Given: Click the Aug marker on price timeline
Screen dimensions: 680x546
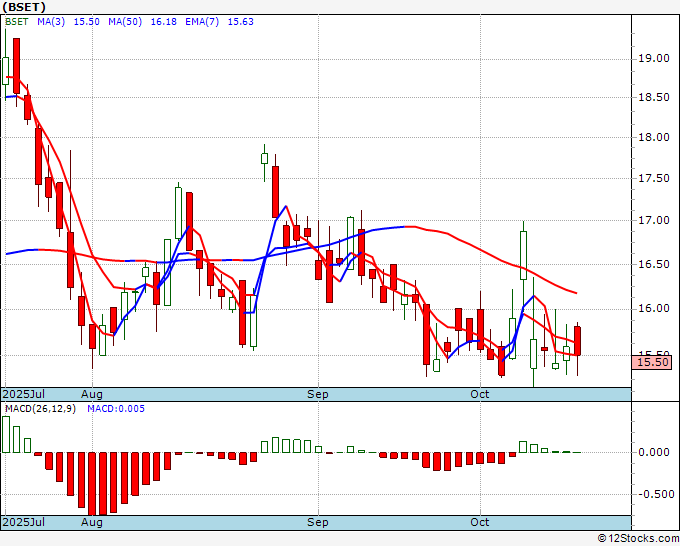Looking at the screenshot, I should click(92, 394).
